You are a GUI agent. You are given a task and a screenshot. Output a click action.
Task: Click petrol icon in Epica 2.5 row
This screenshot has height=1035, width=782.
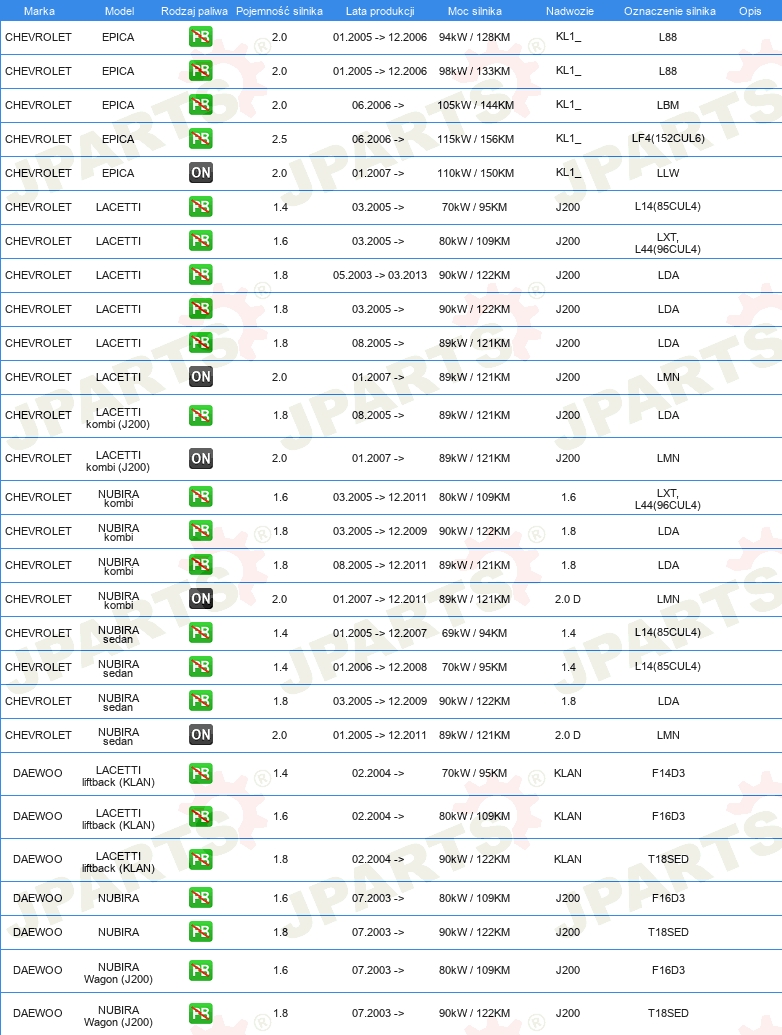click(201, 139)
